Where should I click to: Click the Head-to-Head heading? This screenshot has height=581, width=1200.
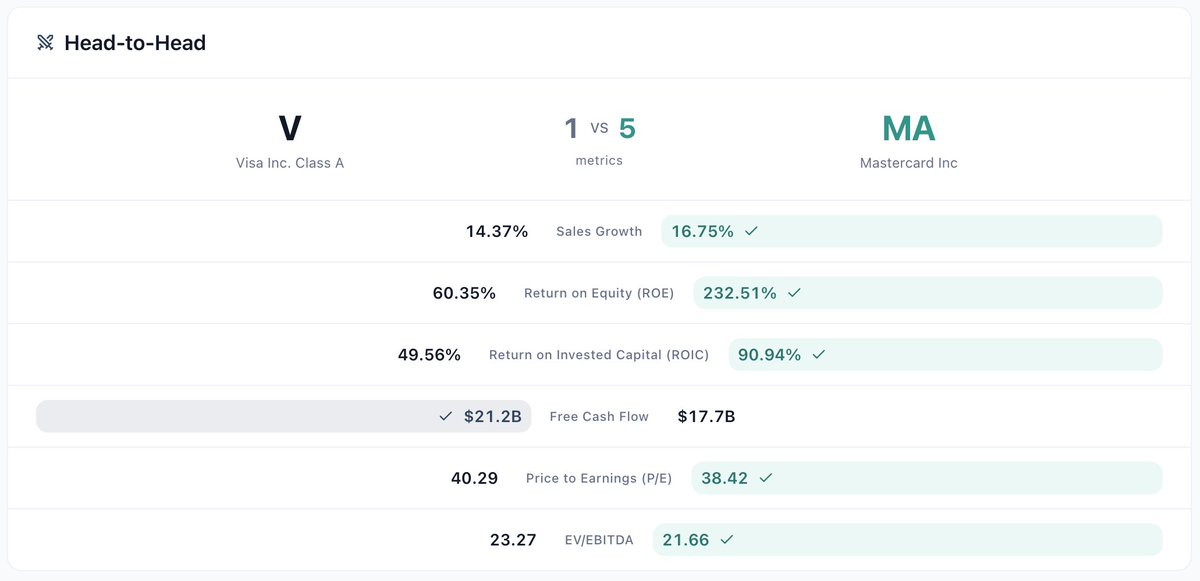(x=135, y=43)
